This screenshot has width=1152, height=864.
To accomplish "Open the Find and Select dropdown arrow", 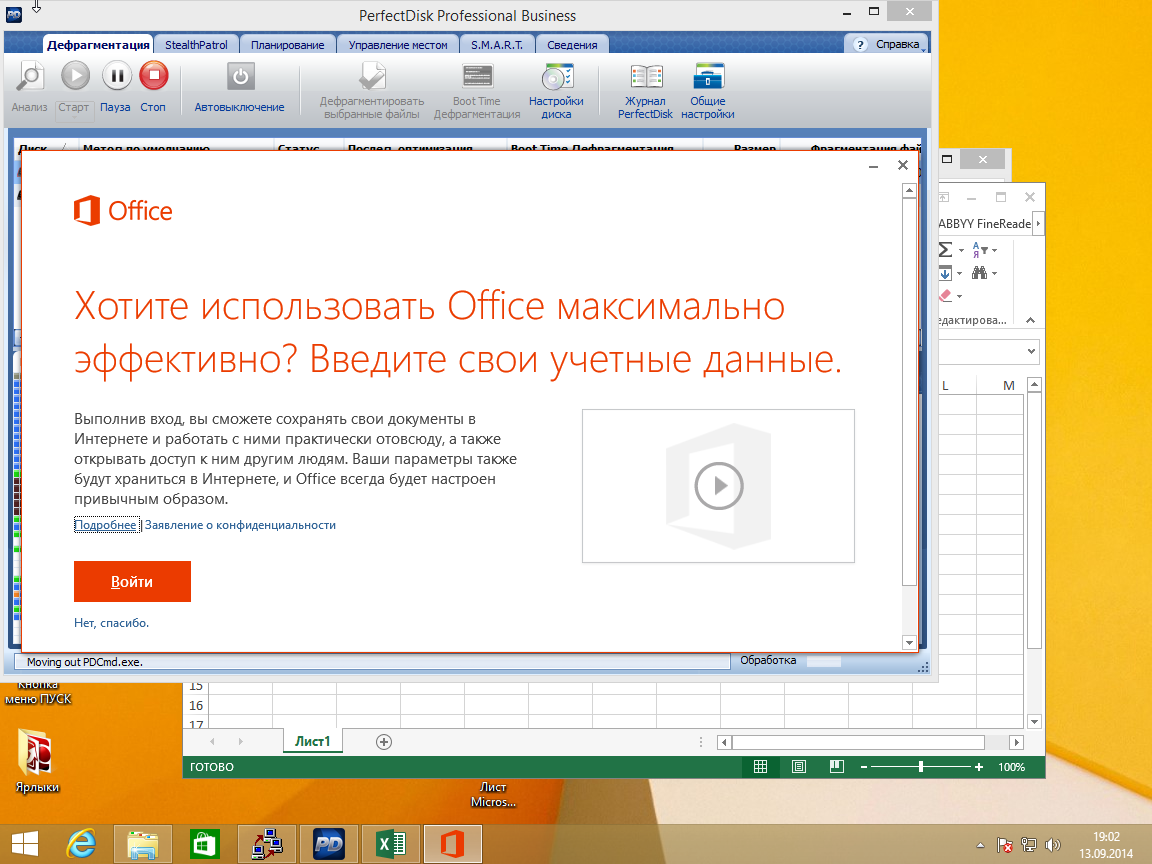I will pyautogui.click(x=995, y=274).
